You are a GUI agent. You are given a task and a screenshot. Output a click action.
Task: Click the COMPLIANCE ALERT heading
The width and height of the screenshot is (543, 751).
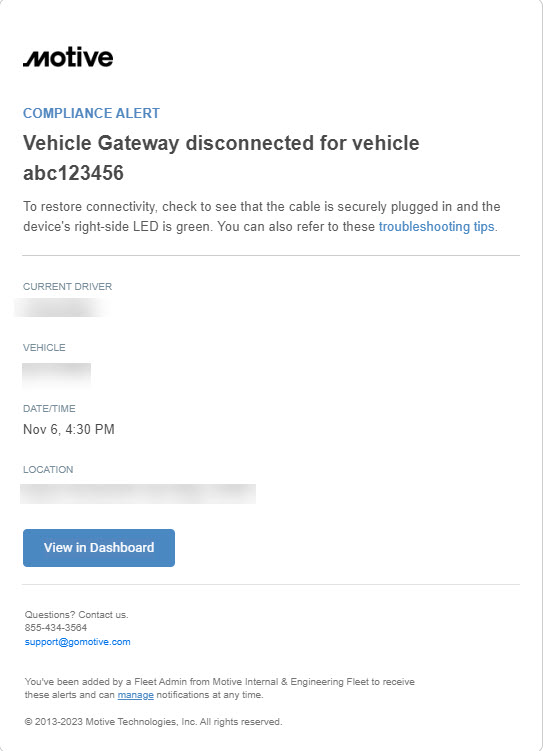[91, 113]
